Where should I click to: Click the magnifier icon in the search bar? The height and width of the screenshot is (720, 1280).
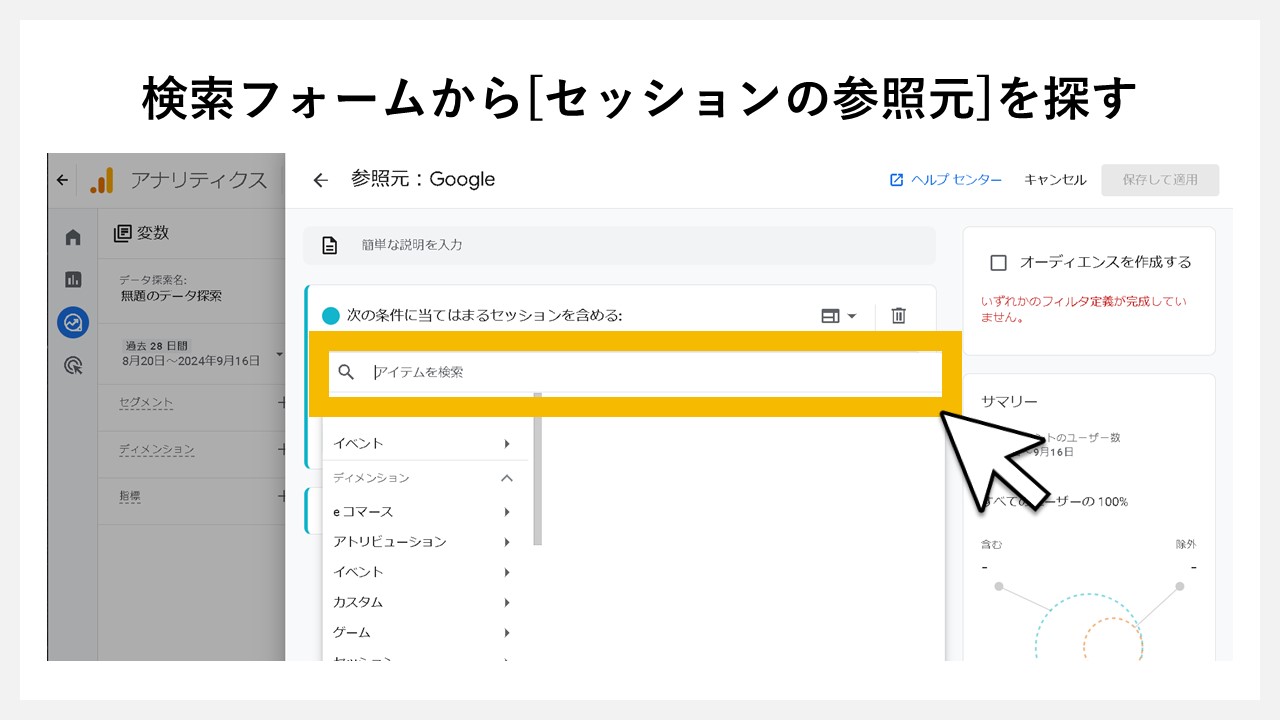click(346, 373)
